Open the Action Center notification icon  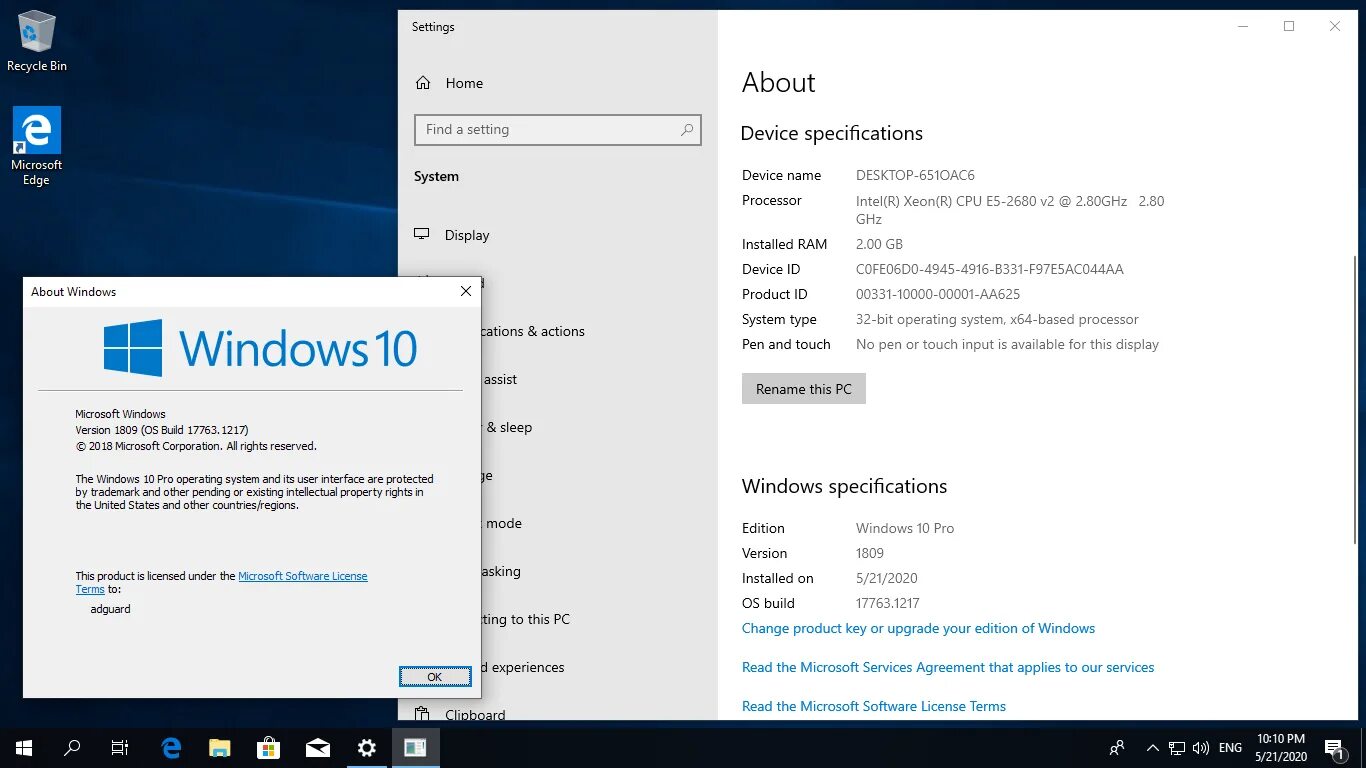1334,748
